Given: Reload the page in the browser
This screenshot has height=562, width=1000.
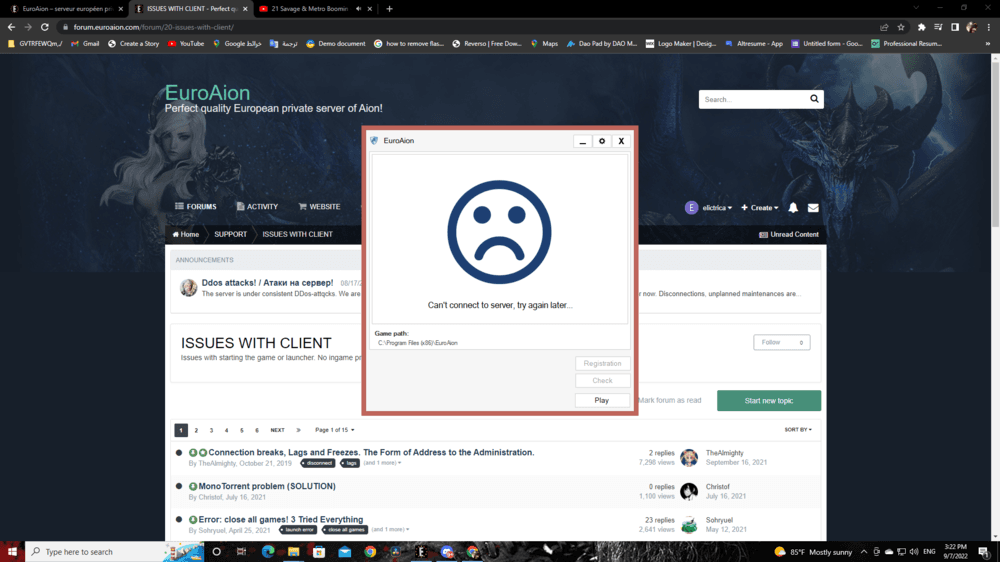Looking at the screenshot, I should point(45,27).
